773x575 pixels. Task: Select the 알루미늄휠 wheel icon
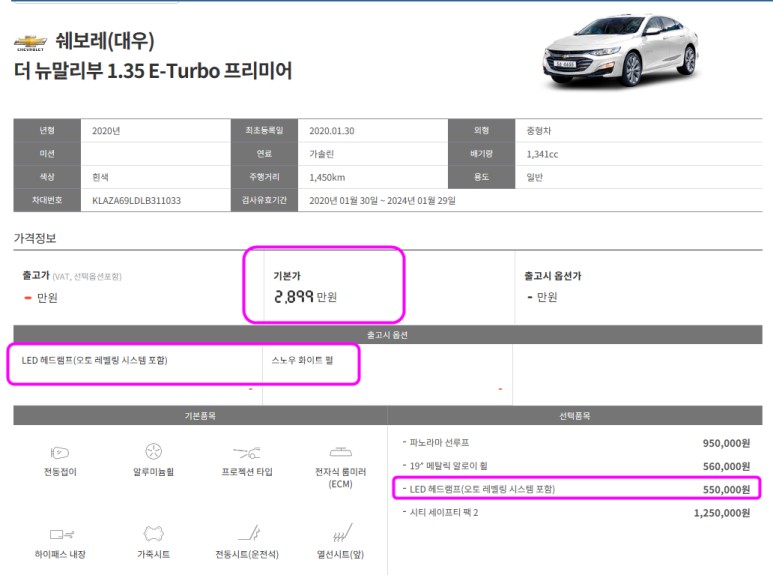(153, 451)
